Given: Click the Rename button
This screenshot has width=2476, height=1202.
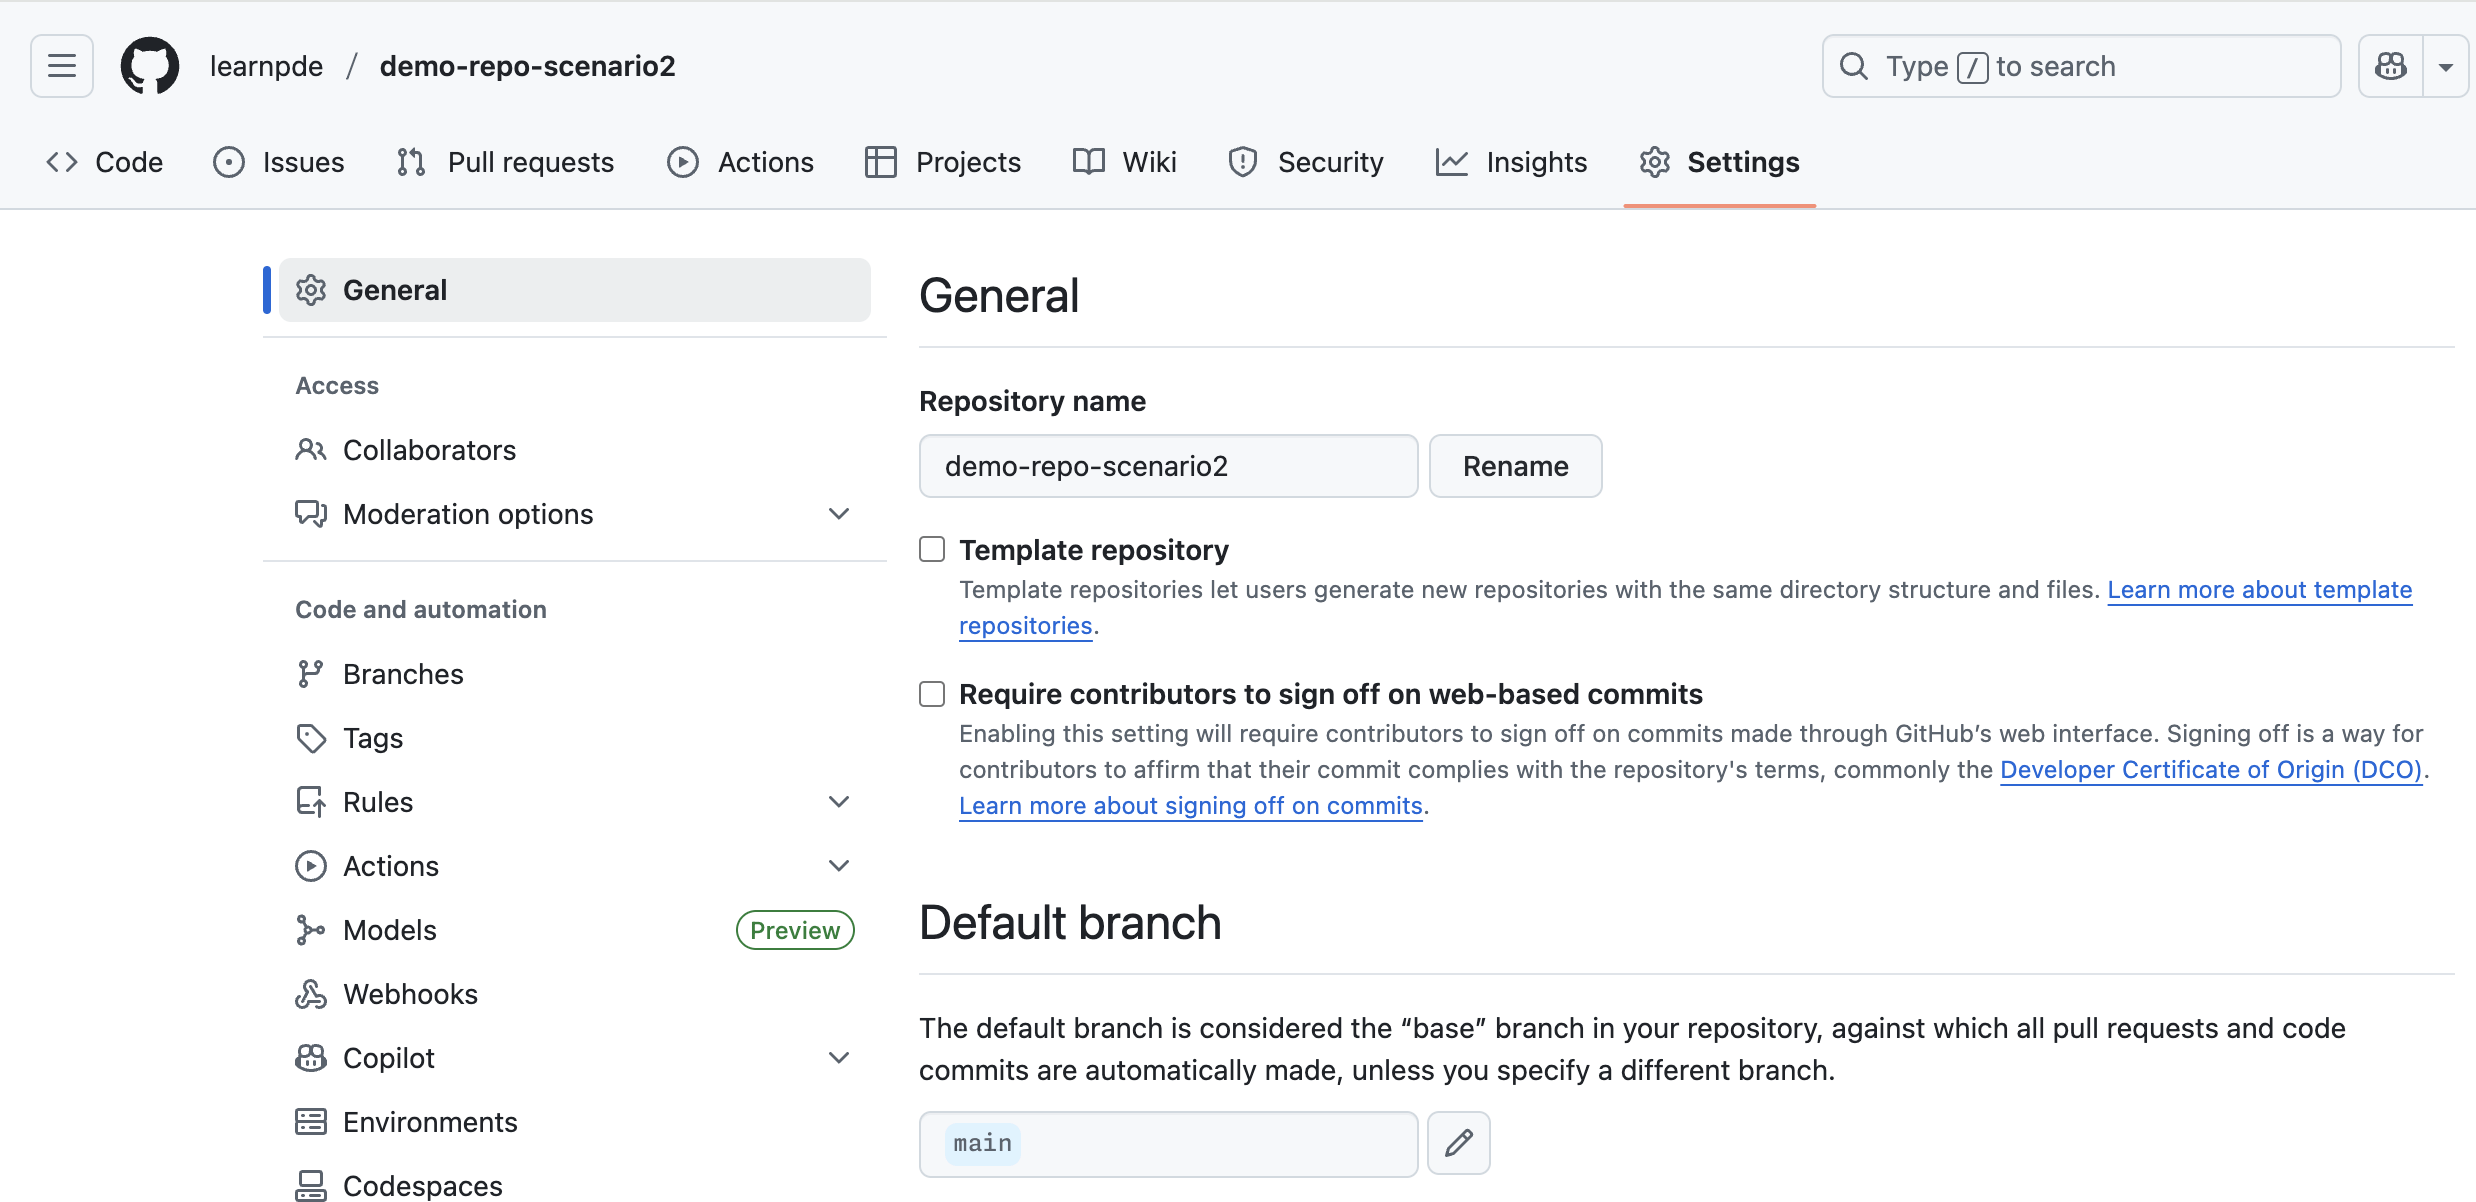Looking at the screenshot, I should [x=1515, y=466].
